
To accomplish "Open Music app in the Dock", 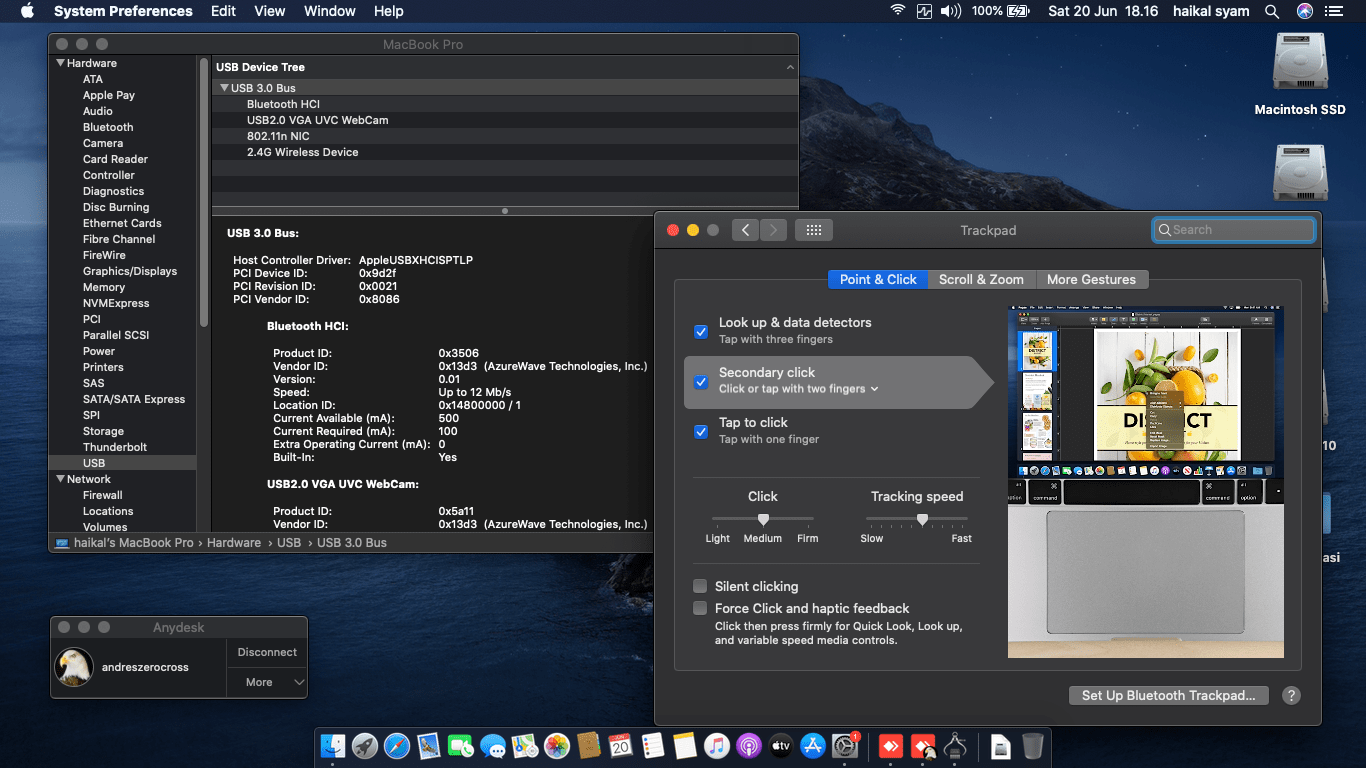I will [717, 745].
